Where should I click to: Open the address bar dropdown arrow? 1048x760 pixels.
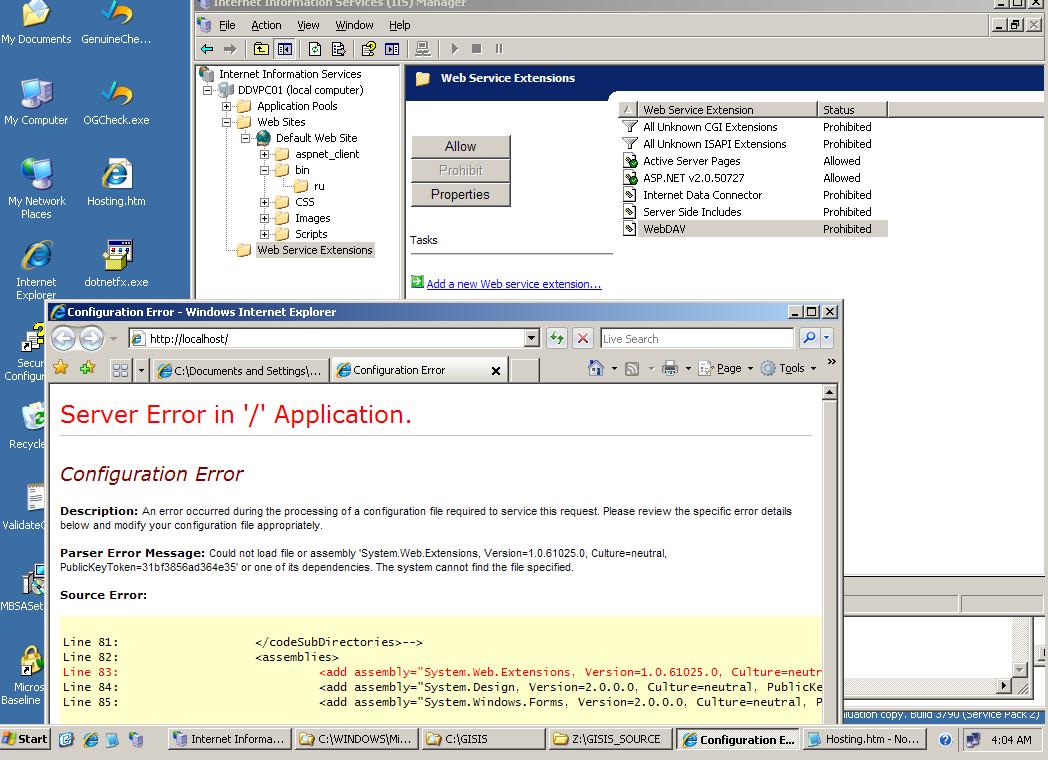point(532,338)
